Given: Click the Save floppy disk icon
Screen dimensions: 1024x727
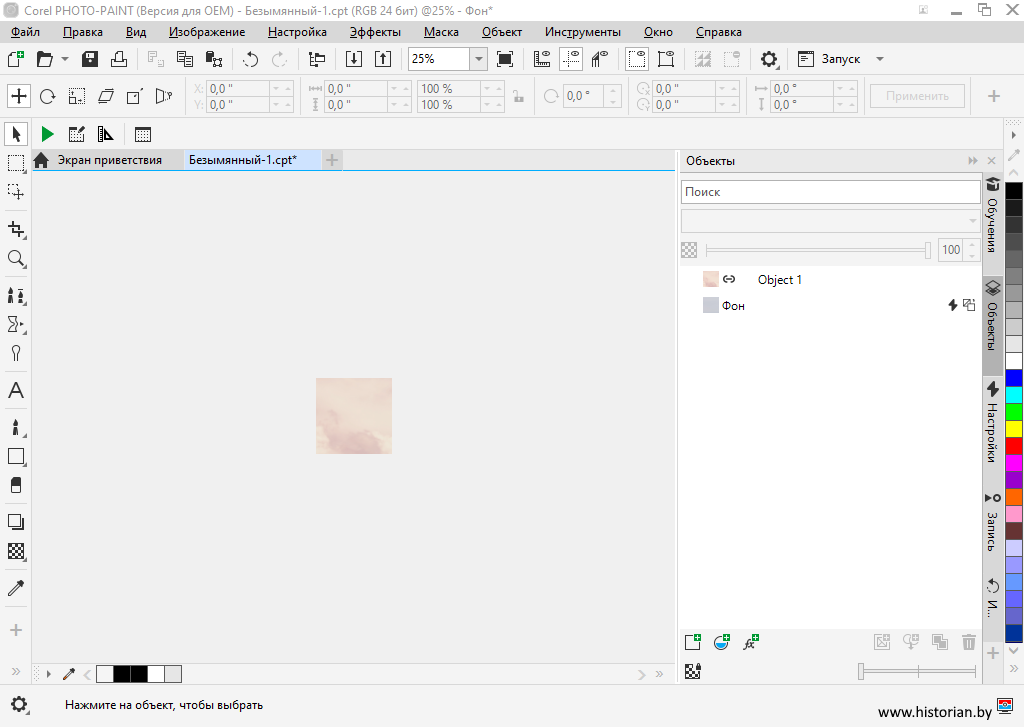Looking at the screenshot, I should pyautogui.click(x=90, y=59).
